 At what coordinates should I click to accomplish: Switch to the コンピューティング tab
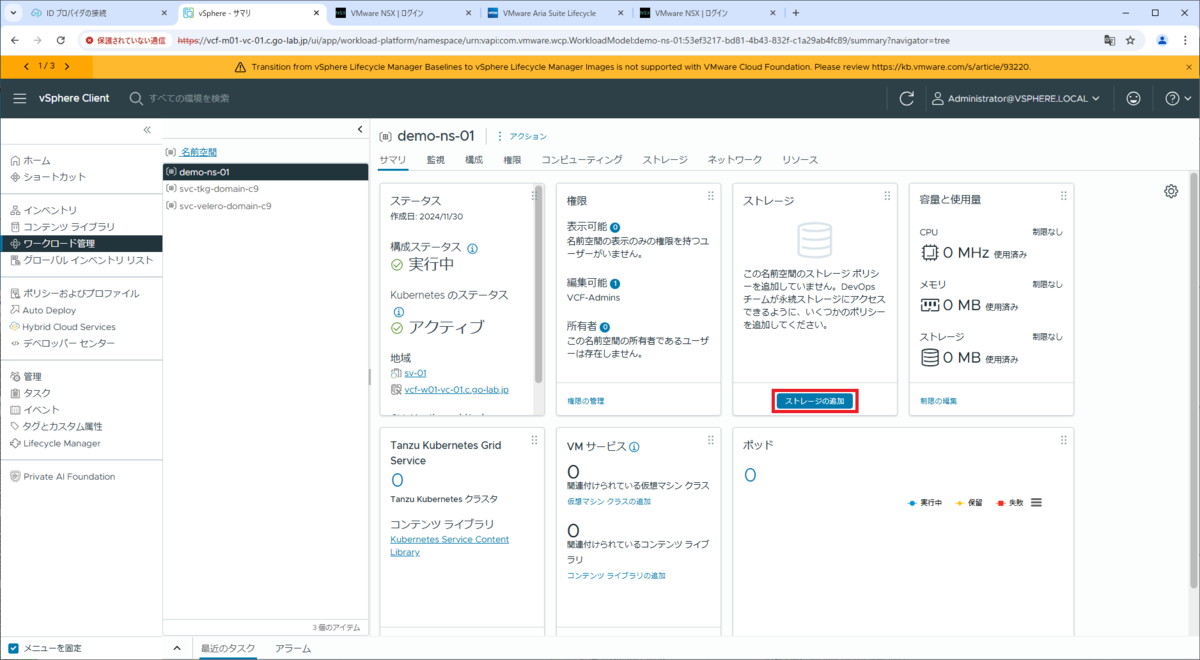(x=582, y=160)
